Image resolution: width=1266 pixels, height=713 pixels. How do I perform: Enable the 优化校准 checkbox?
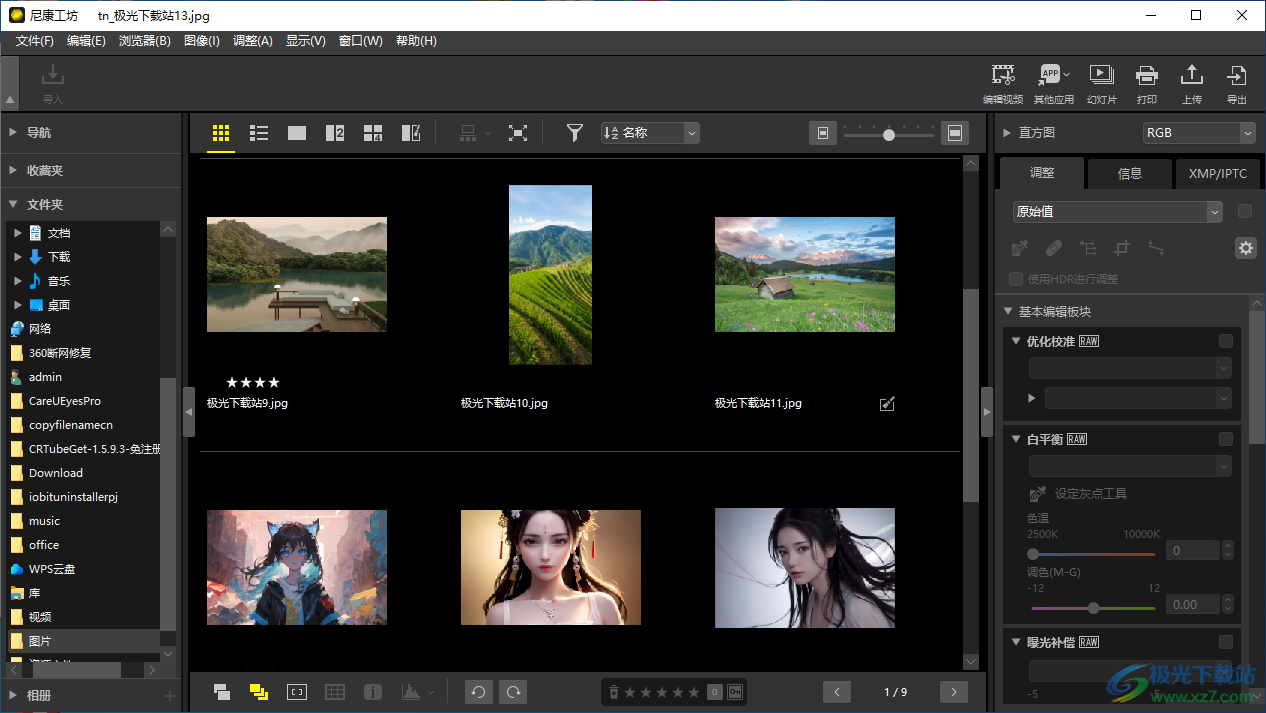[x=1226, y=341]
